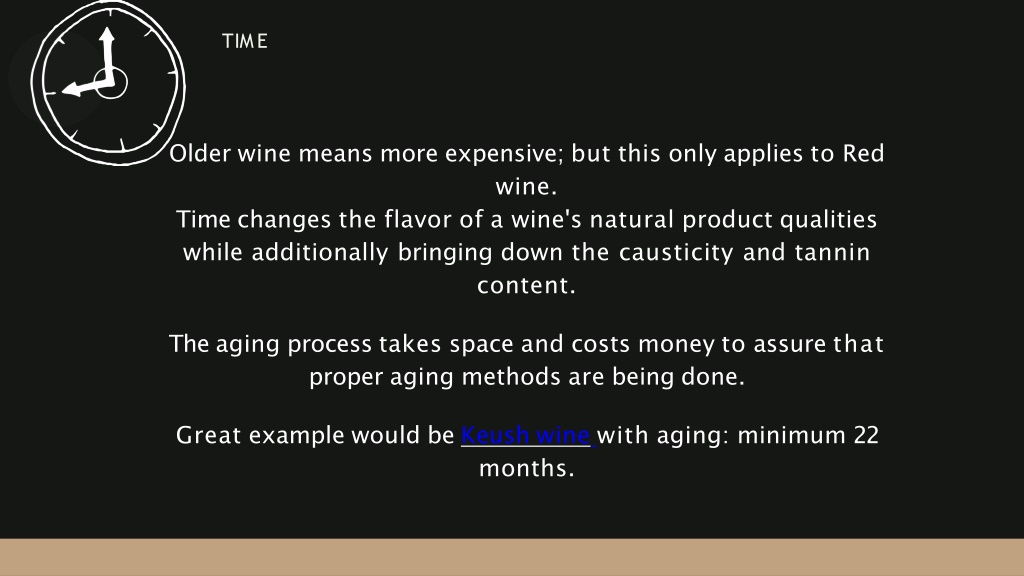Click the small circle at clock center
1024x576 pixels.
pyautogui.click(x=111, y=84)
